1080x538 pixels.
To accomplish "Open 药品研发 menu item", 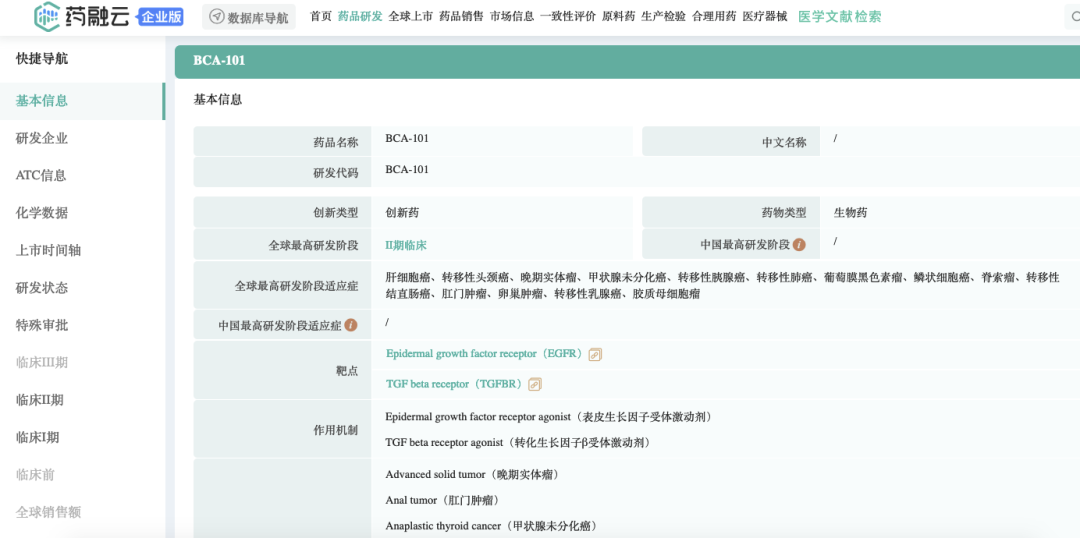I will 360,17.
